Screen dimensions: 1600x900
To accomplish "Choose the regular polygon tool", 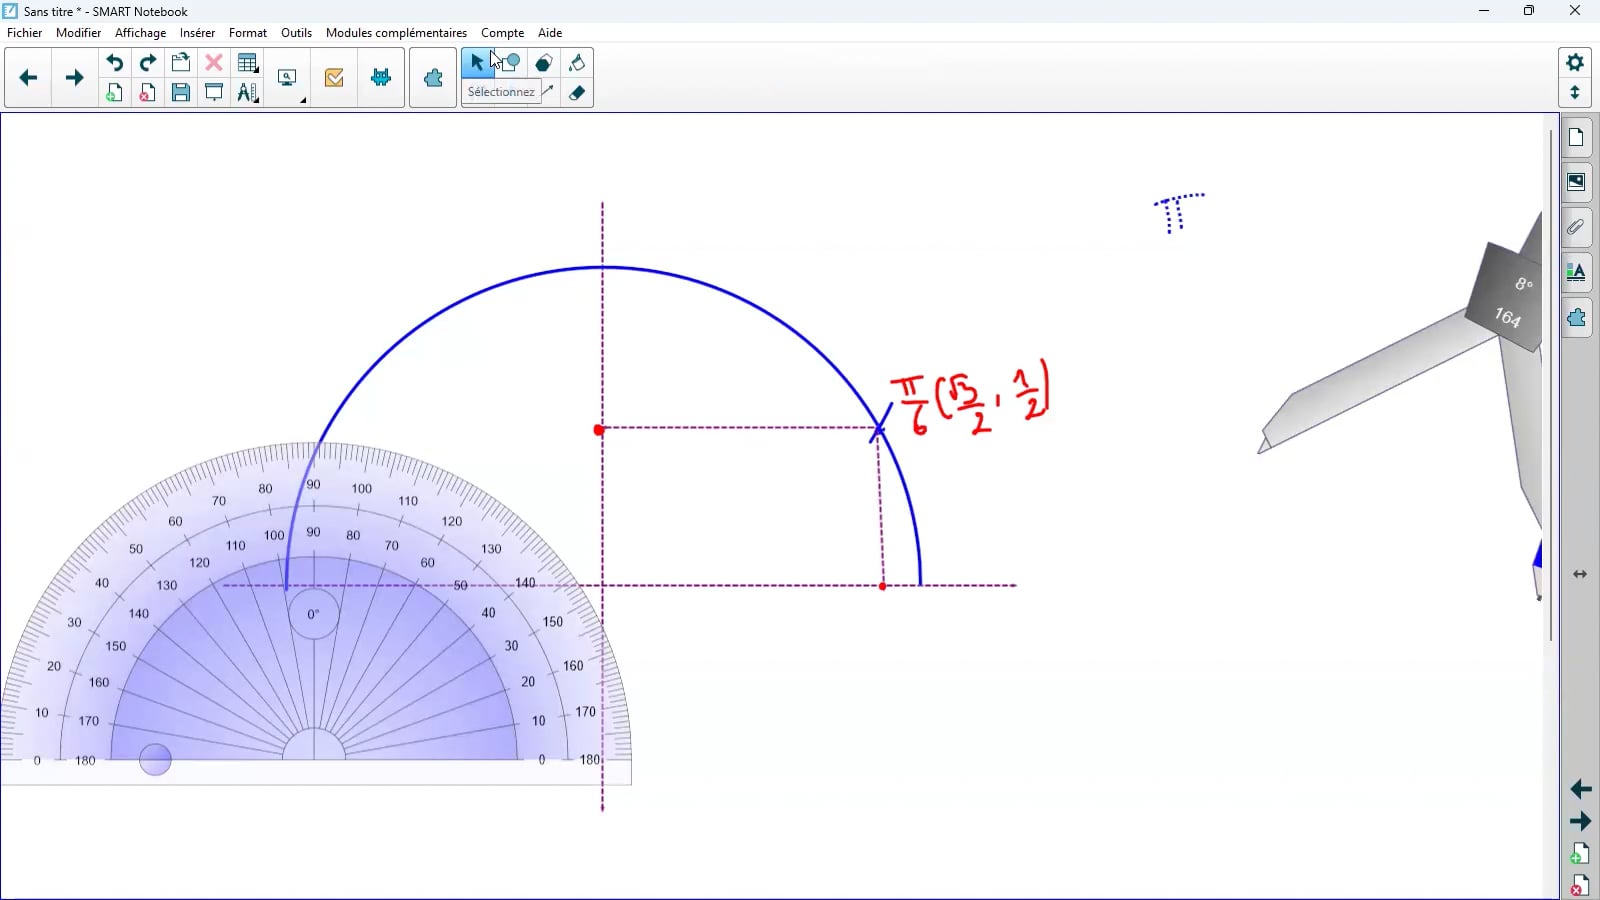I will tap(544, 63).
